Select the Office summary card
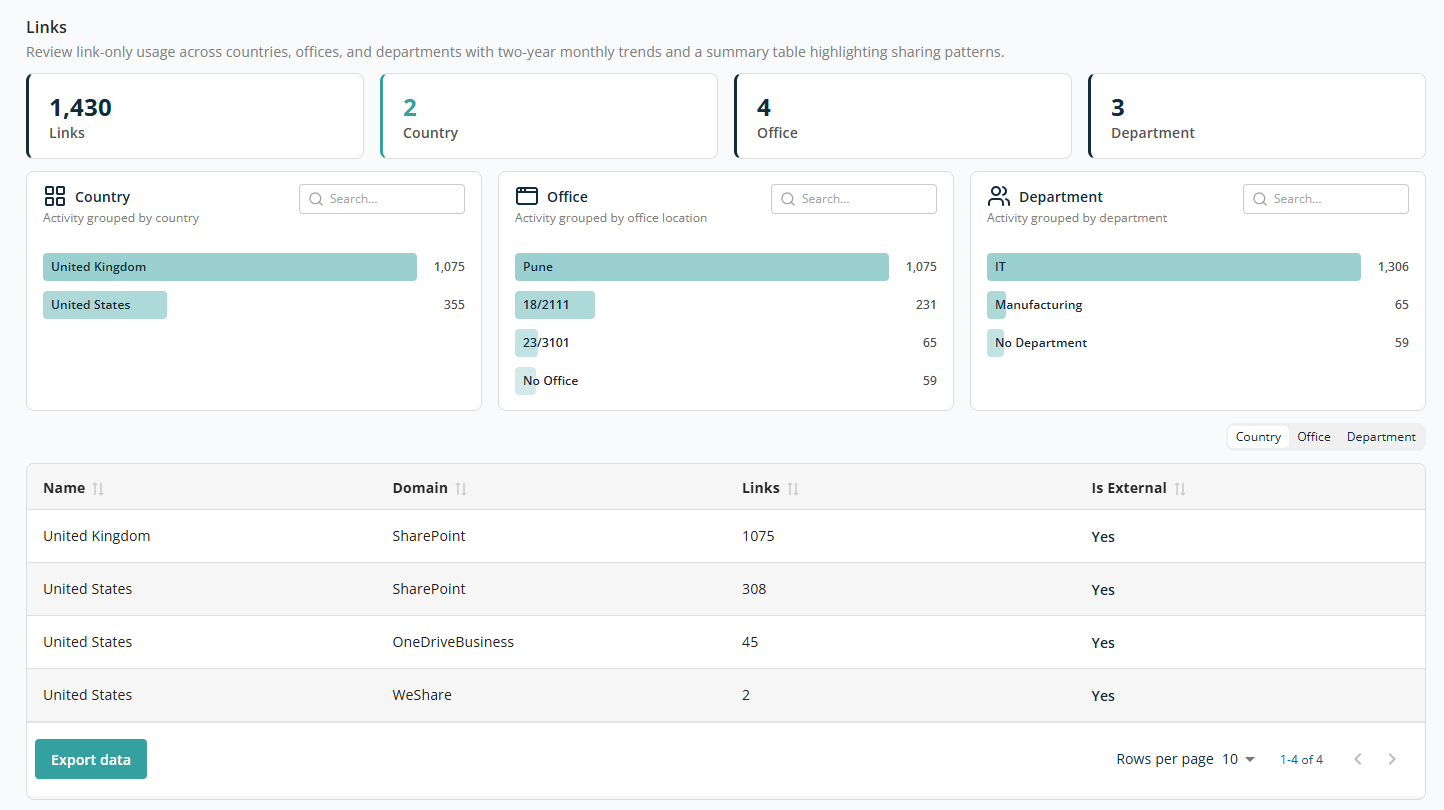Viewport: 1444px width, 810px height. click(x=903, y=116)
